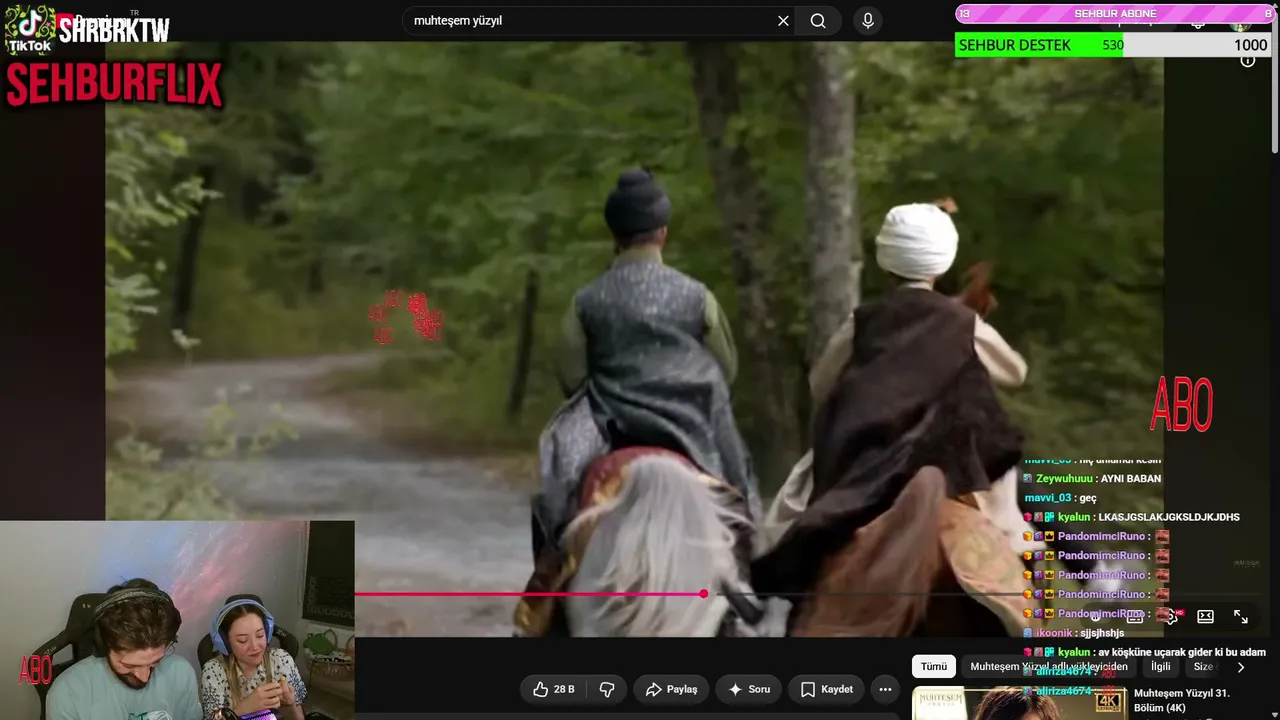The width and height of the screenshot is (1280, 720).
Task: Clear the search box text
Action: pos(783,21)
